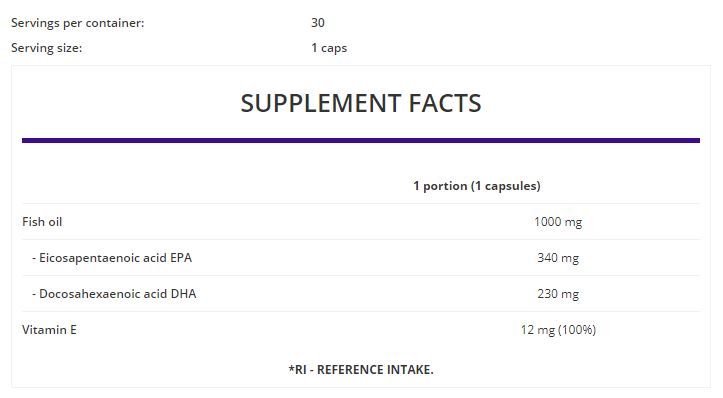
Task: Click the purple divider line
Action: pos(361,140)
